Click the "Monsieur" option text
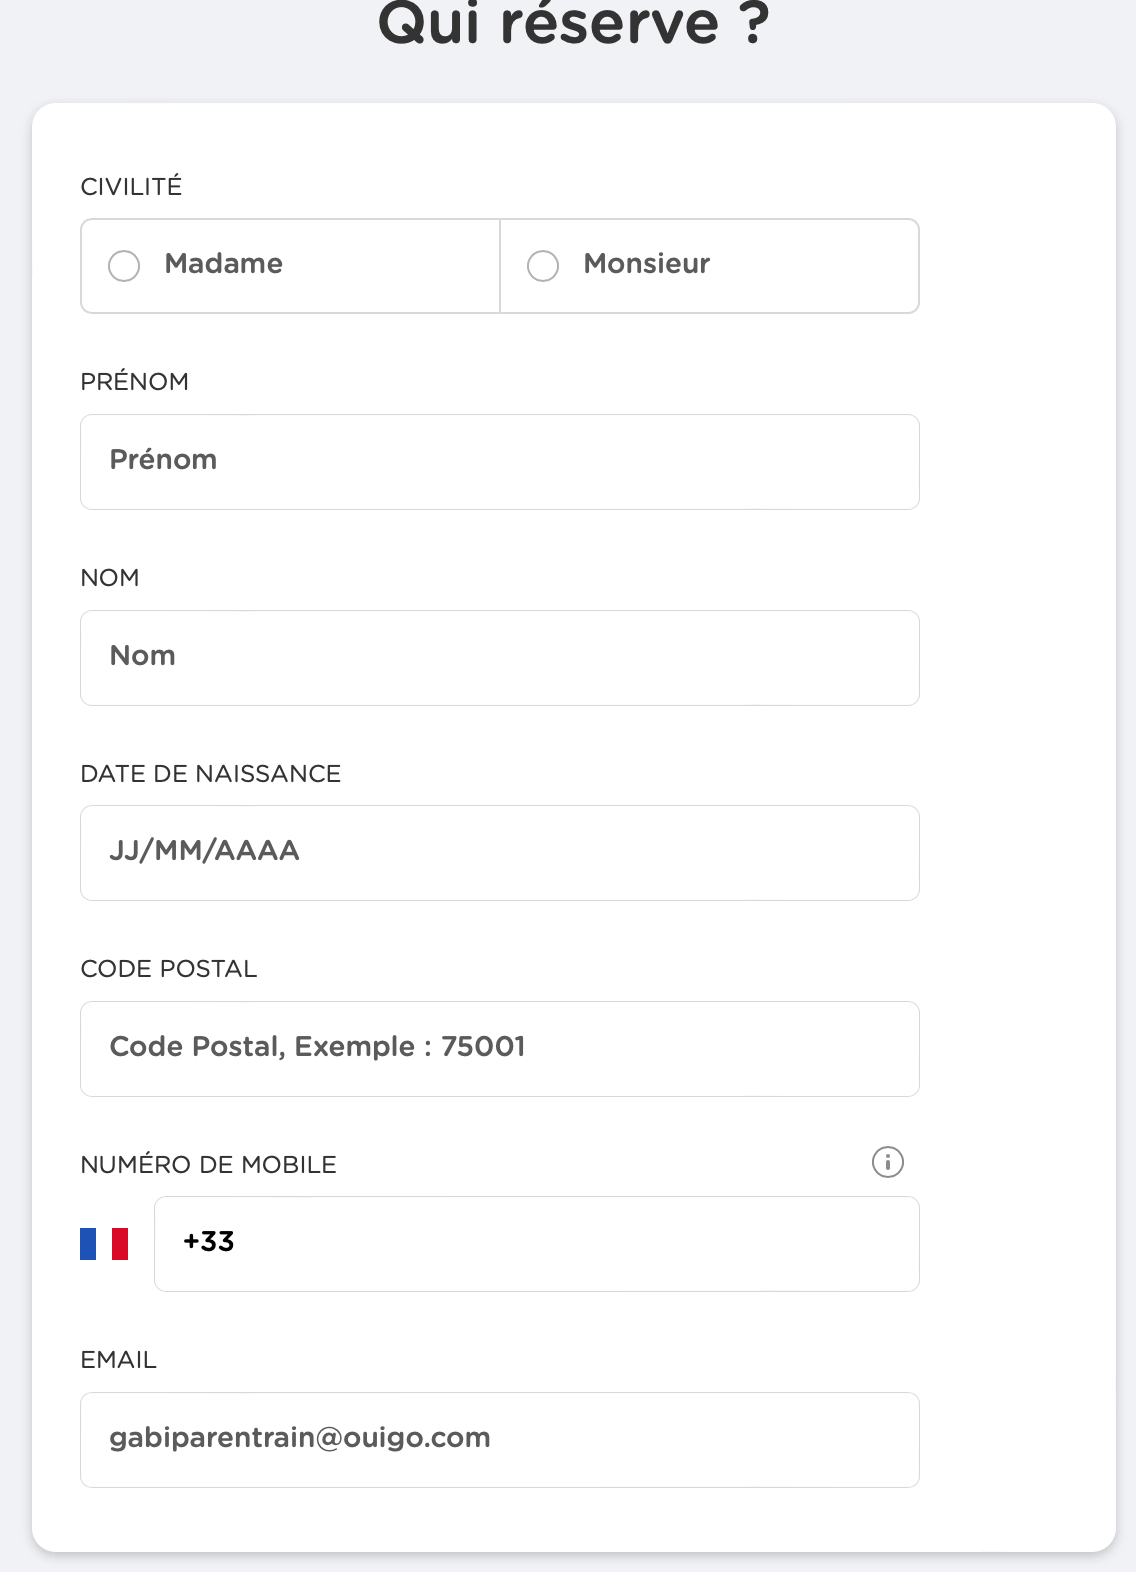Image resolution: width=1136 pixels, height=1572 pixels. [647, 264]
